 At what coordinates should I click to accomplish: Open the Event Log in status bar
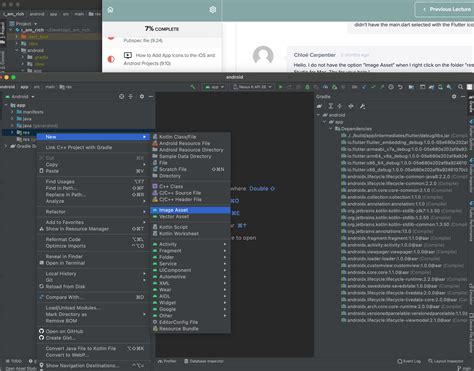(x=409, y=361)
